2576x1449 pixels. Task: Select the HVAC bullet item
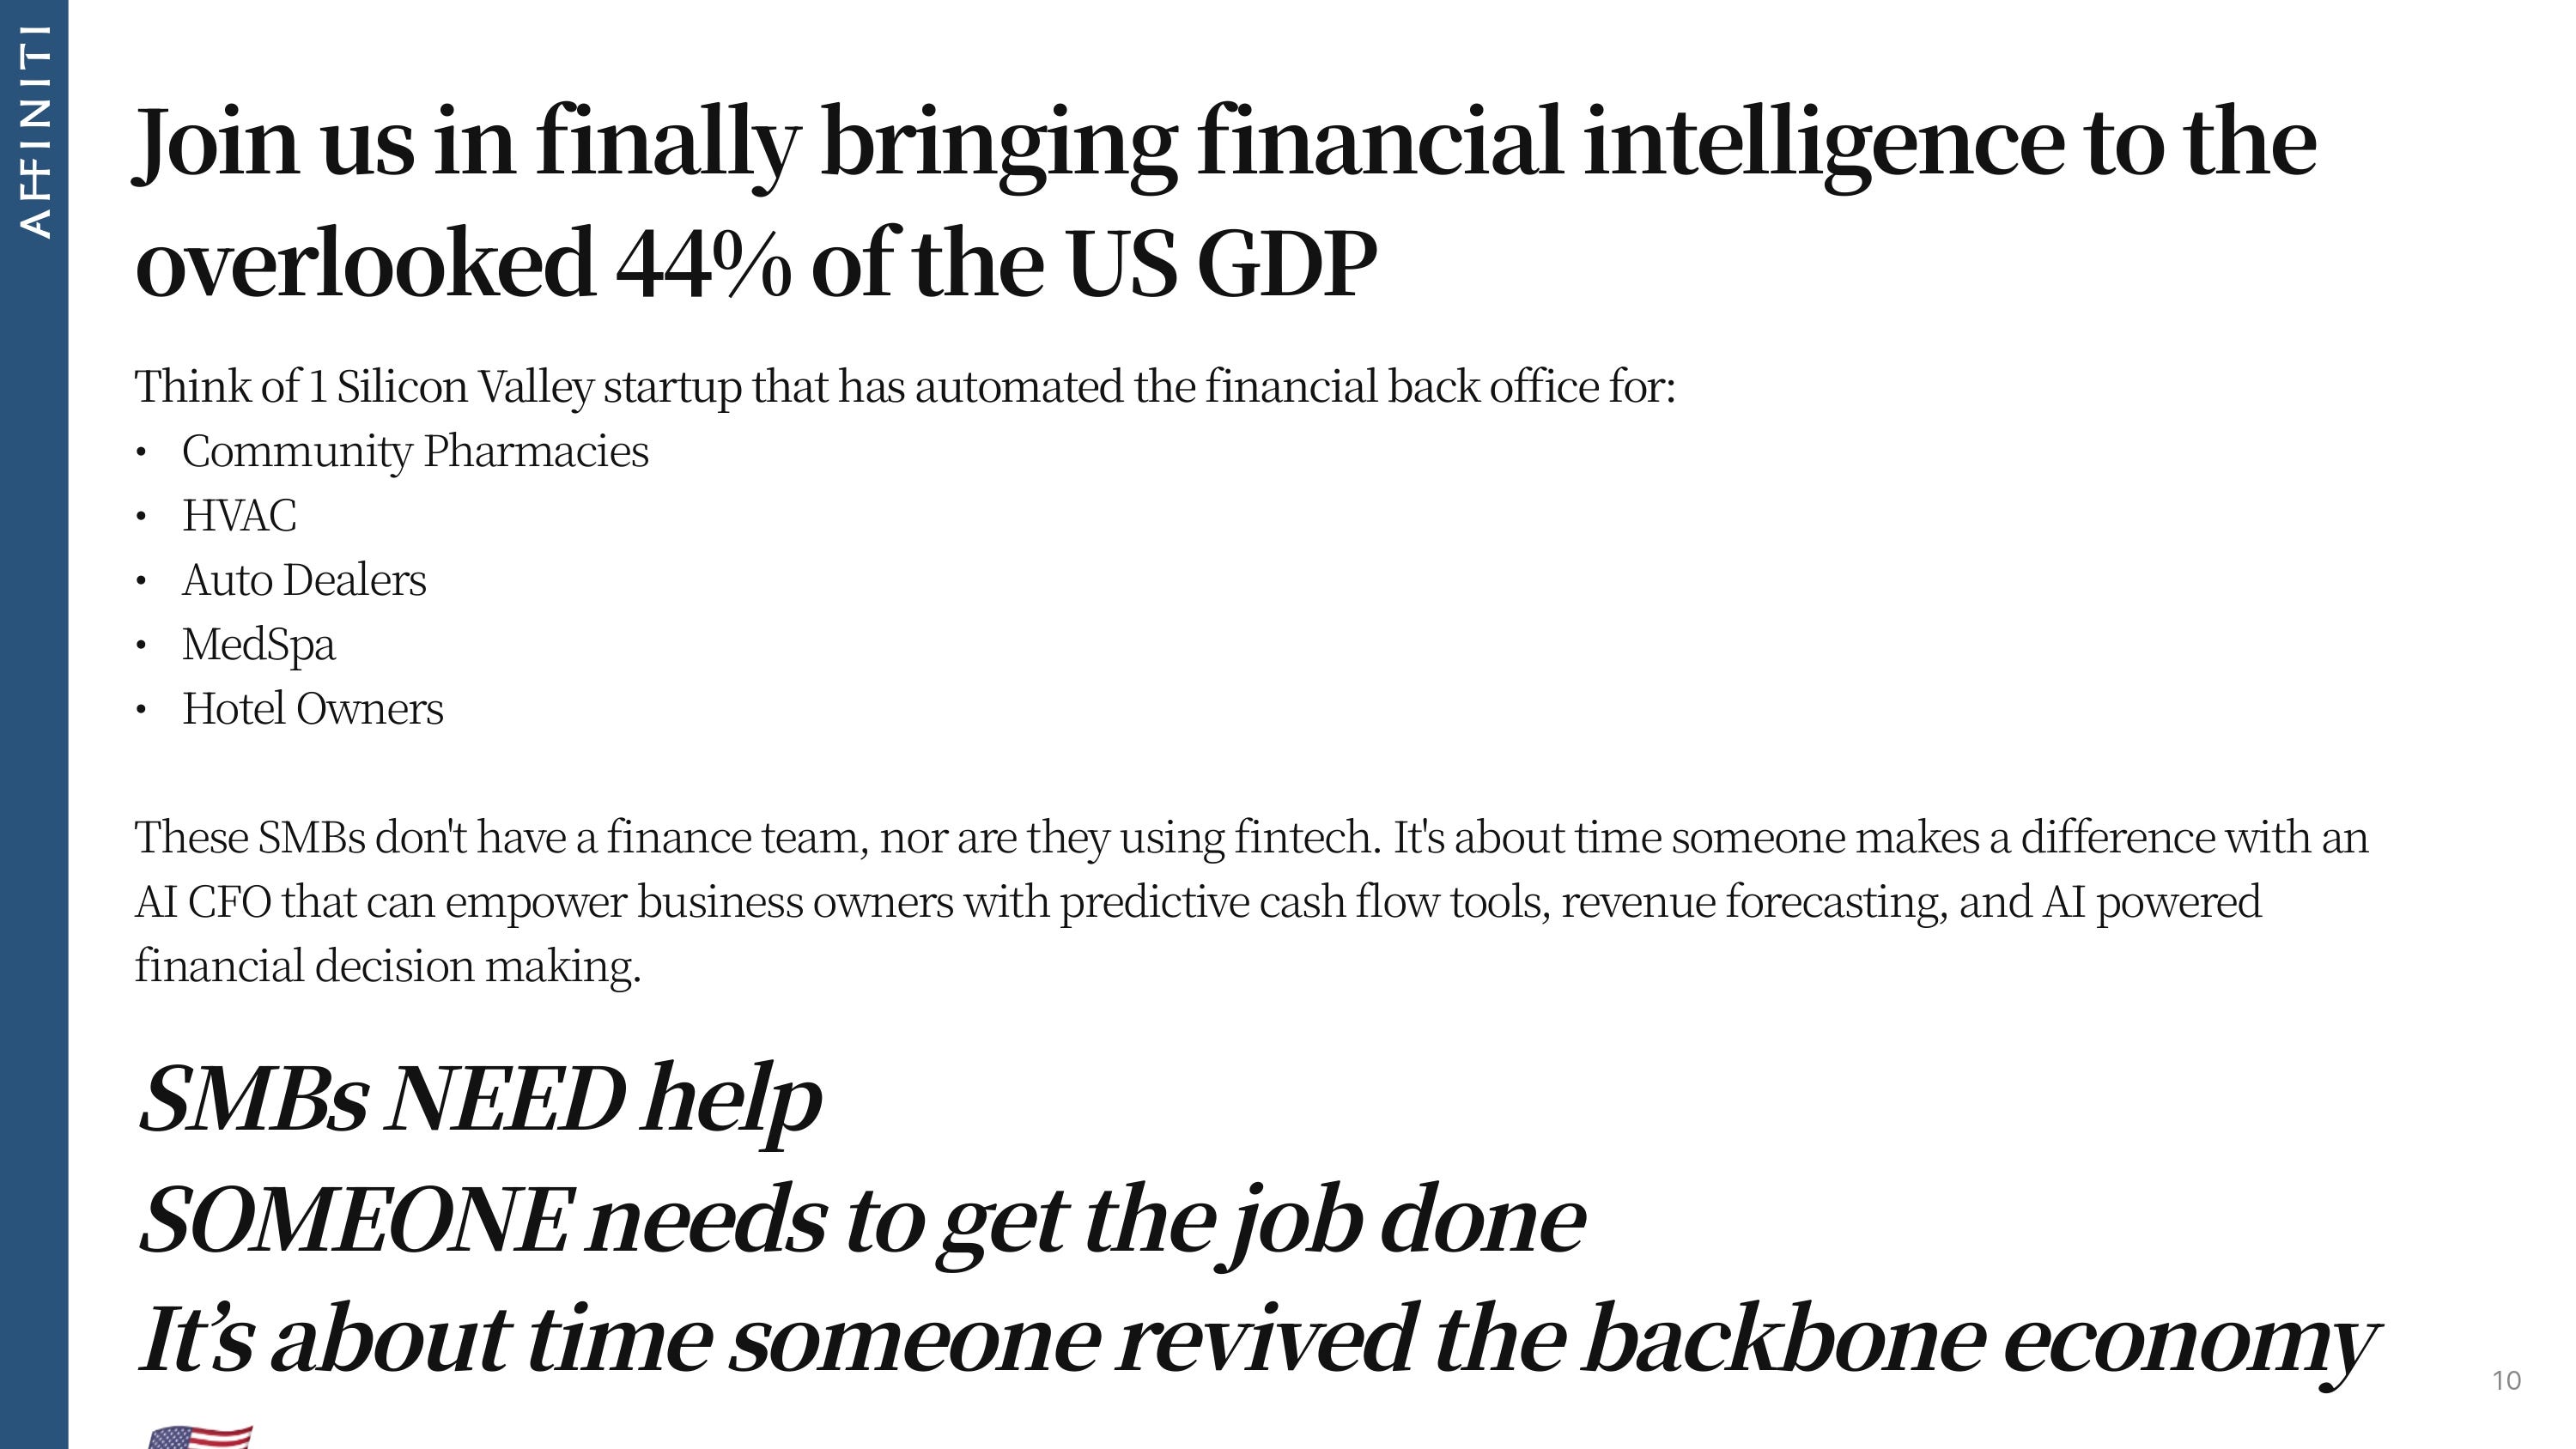(x=239, y=516)
